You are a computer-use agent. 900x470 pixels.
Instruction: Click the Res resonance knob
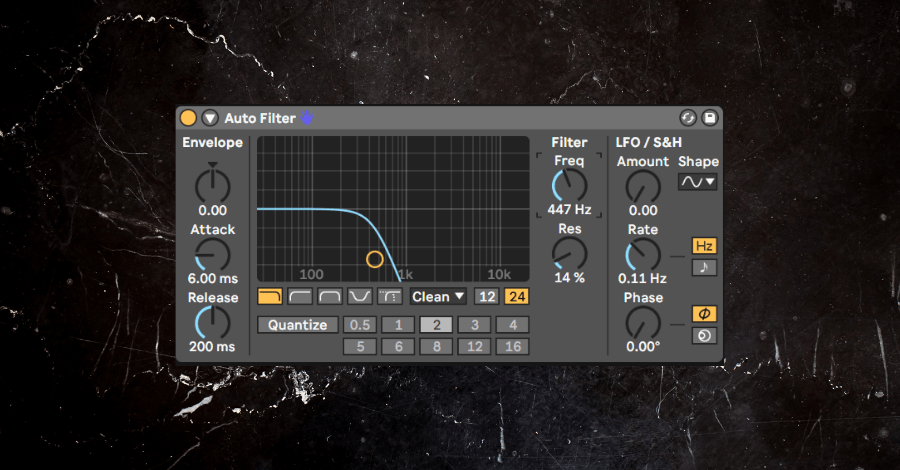coord(569,254)
